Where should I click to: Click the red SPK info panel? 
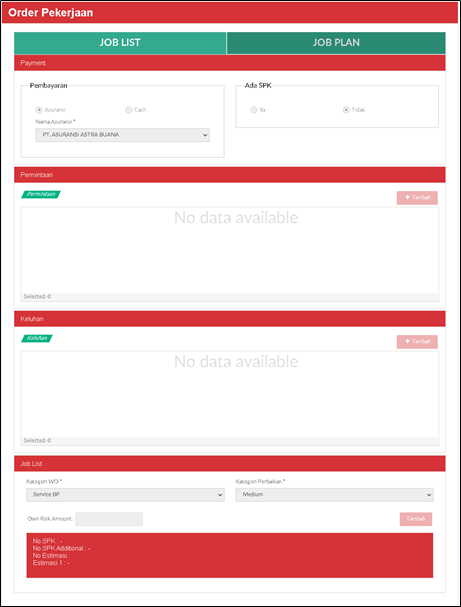(230, 556)
